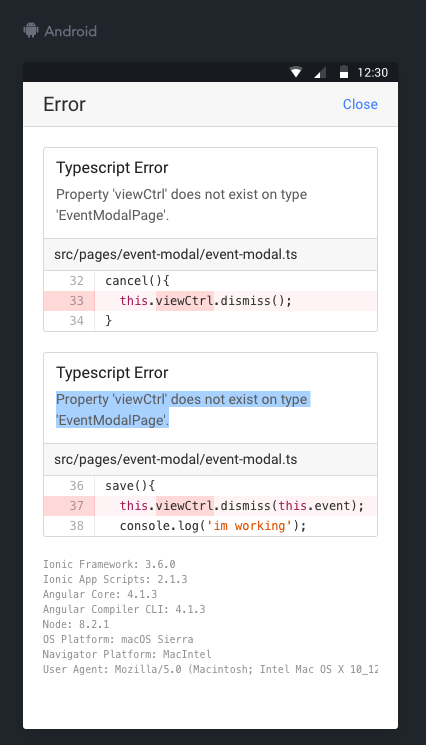Select the Android platform label

(x=70, y=31)
